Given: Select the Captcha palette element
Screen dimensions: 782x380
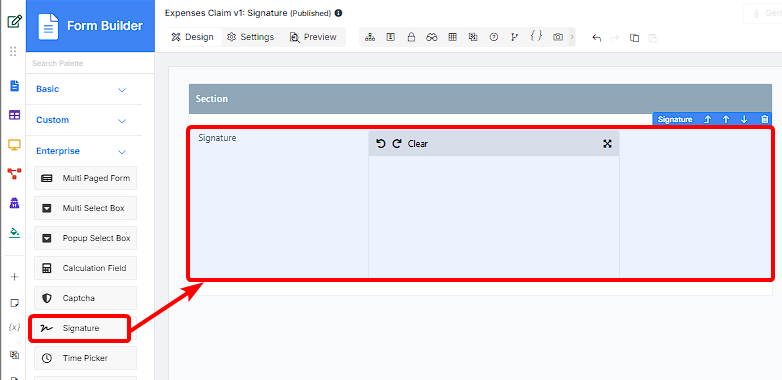Looking at the screenshot, I should [85, 298].
